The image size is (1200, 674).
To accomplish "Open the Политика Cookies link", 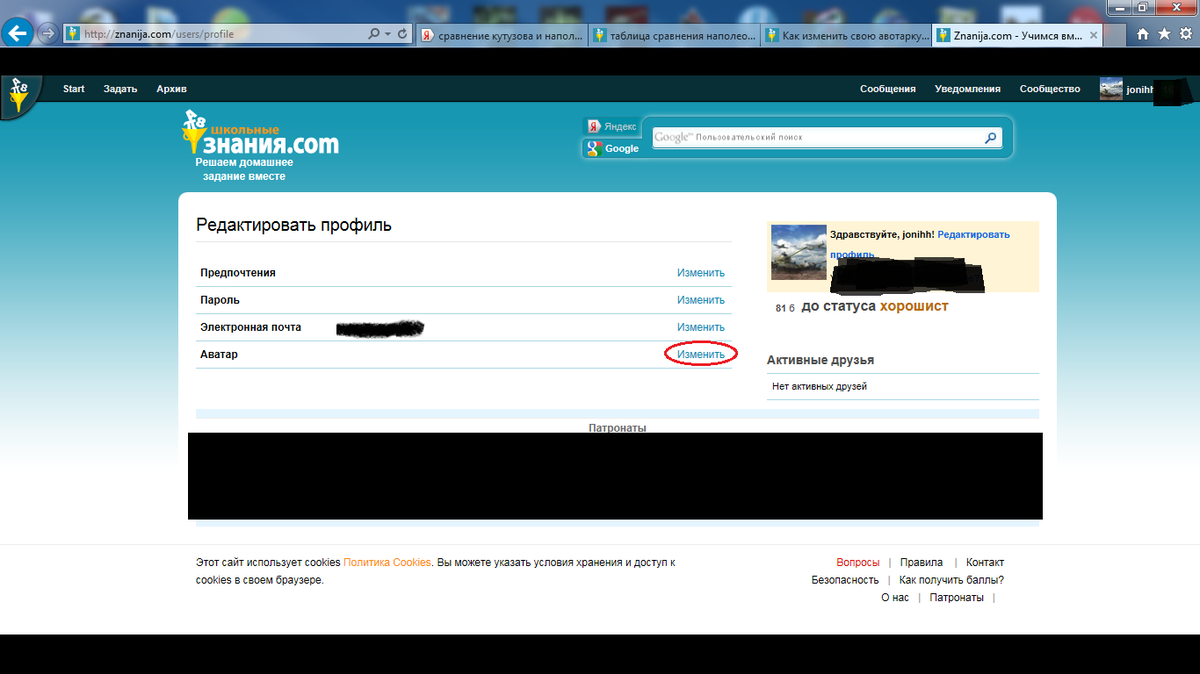I will click(x=387, y=562).
